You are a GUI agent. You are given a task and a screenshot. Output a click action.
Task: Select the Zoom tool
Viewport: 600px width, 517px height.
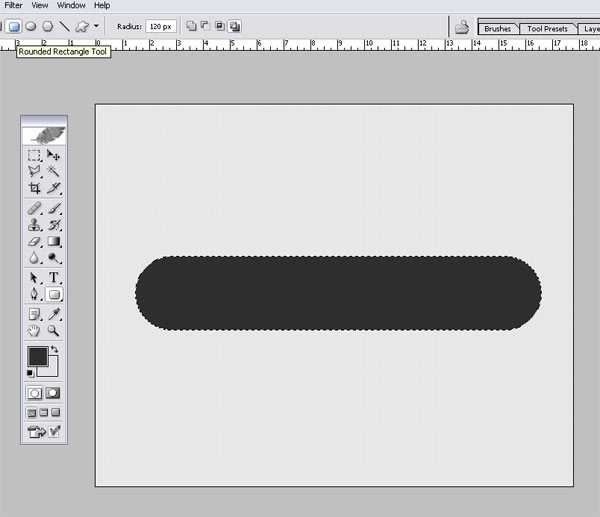tap(53, 331)
